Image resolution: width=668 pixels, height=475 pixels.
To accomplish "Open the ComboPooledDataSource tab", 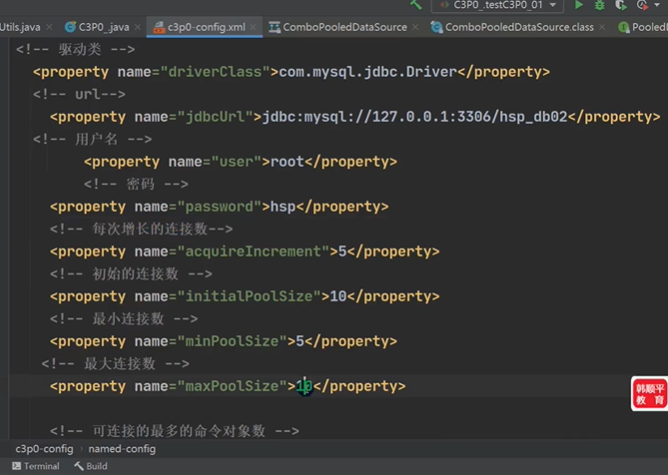I will 345,27.
